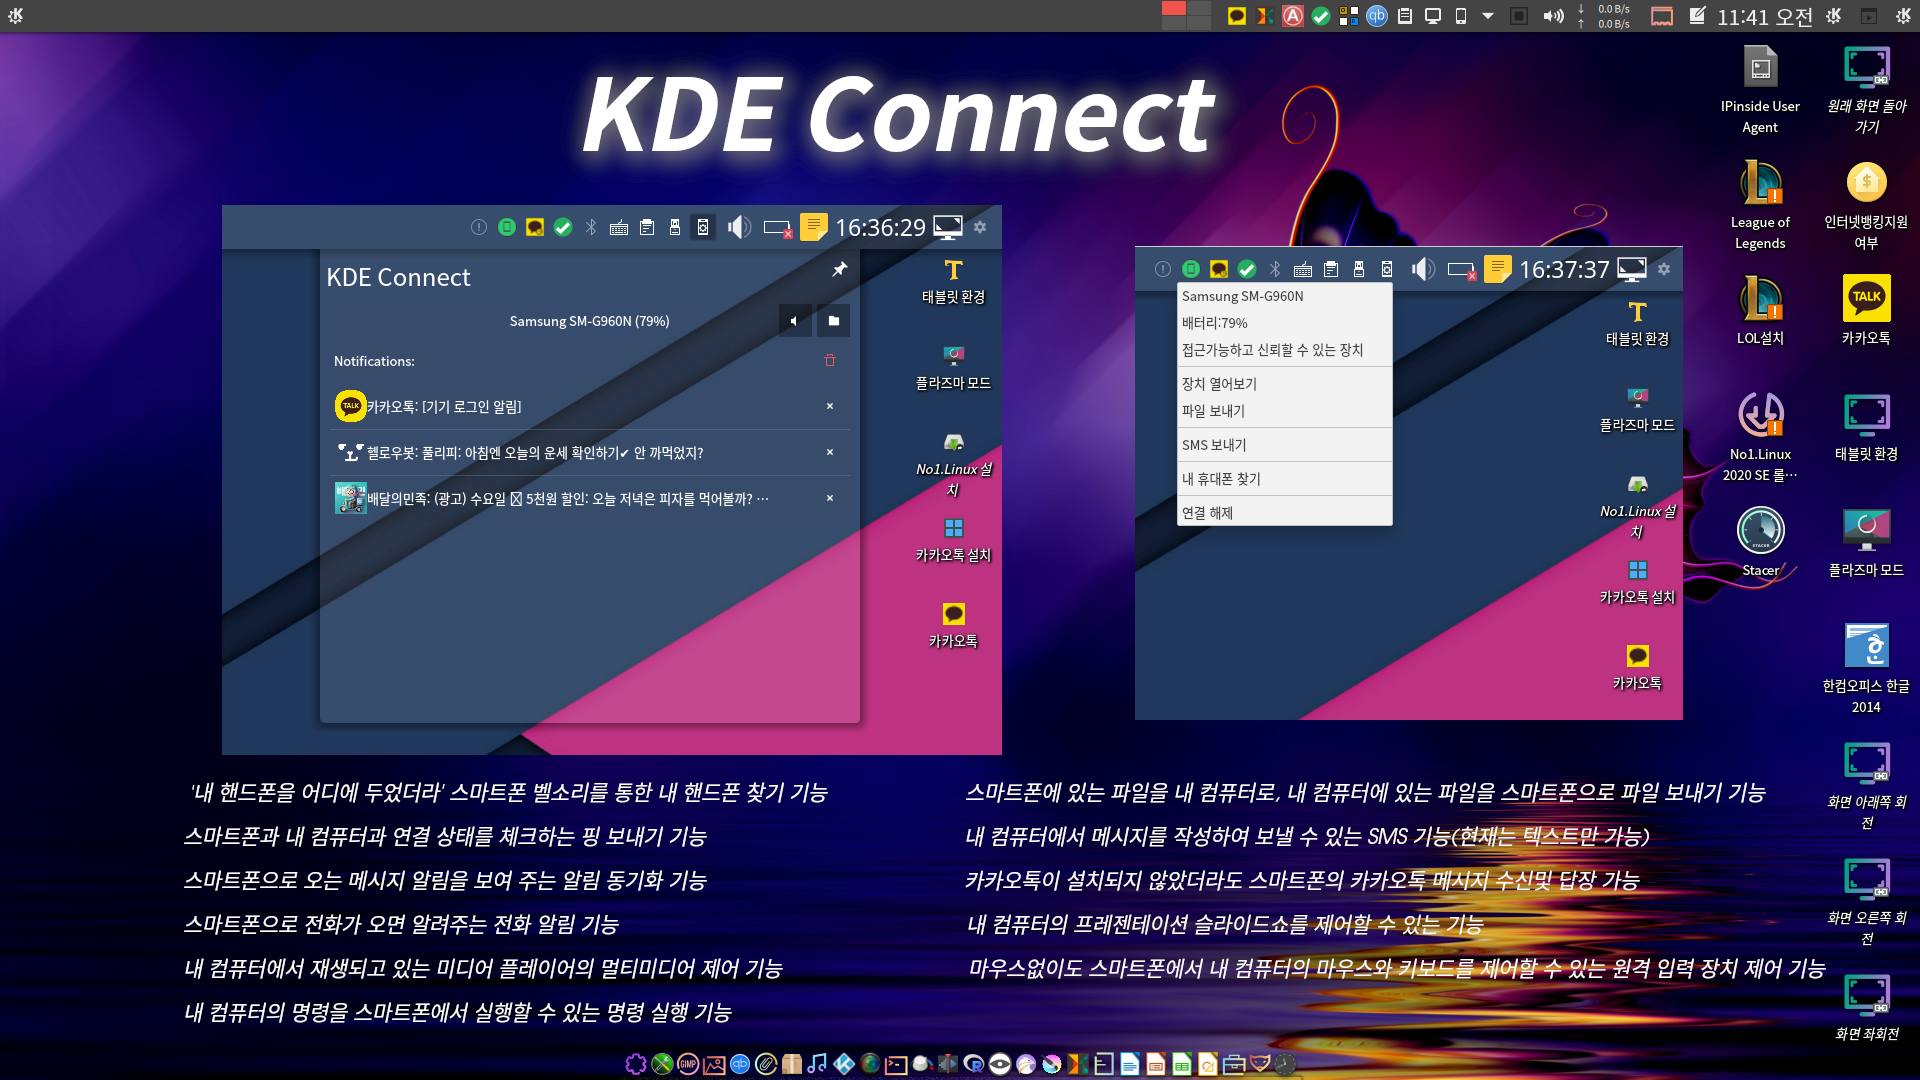
Task: Open the terminal icon in the dock
Action: click(x=896, y=1064)
